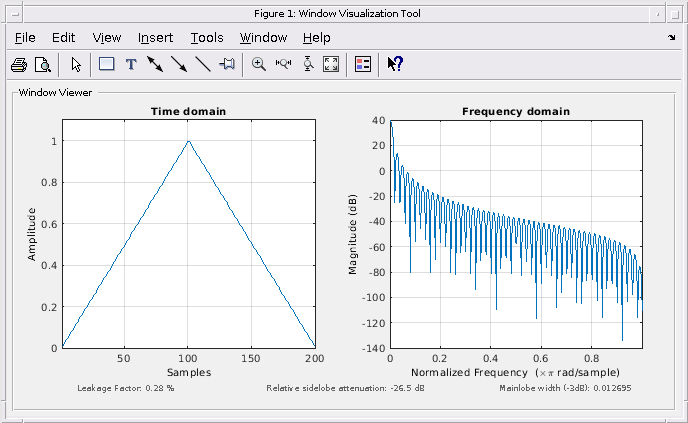688x423 pixels.
Task: Select the Insert Line tool
Action: [x=203, y=64]
